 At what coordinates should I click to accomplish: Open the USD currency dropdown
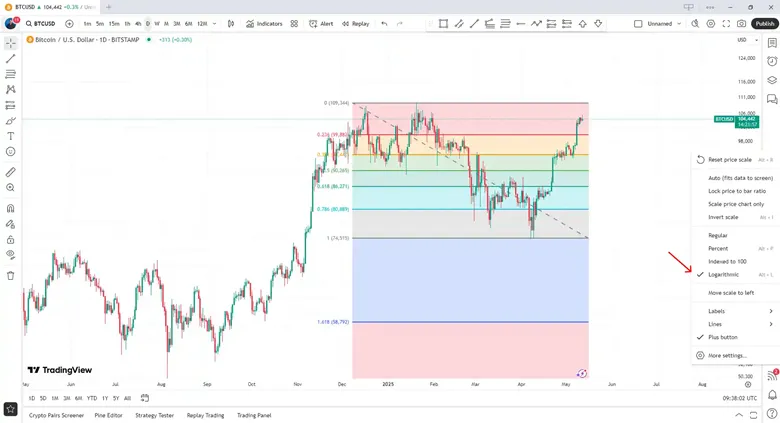click(x=748, y=40)
